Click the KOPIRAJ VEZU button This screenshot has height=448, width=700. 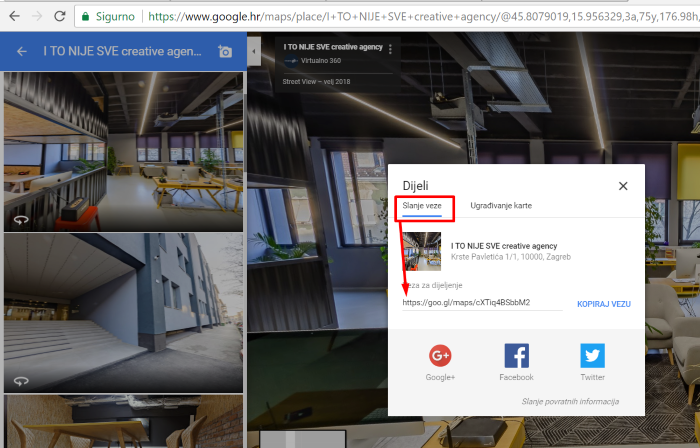[603, 303]
